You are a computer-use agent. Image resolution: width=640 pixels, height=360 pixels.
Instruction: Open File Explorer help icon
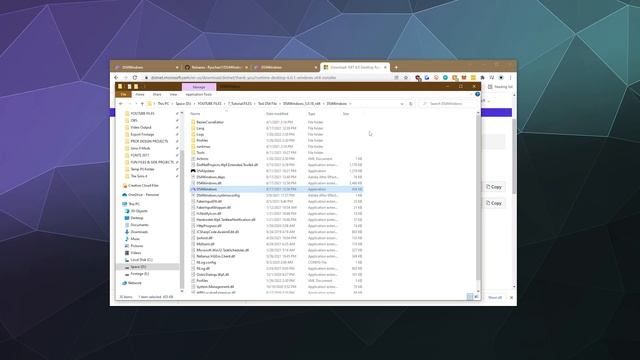click(477, 94)
